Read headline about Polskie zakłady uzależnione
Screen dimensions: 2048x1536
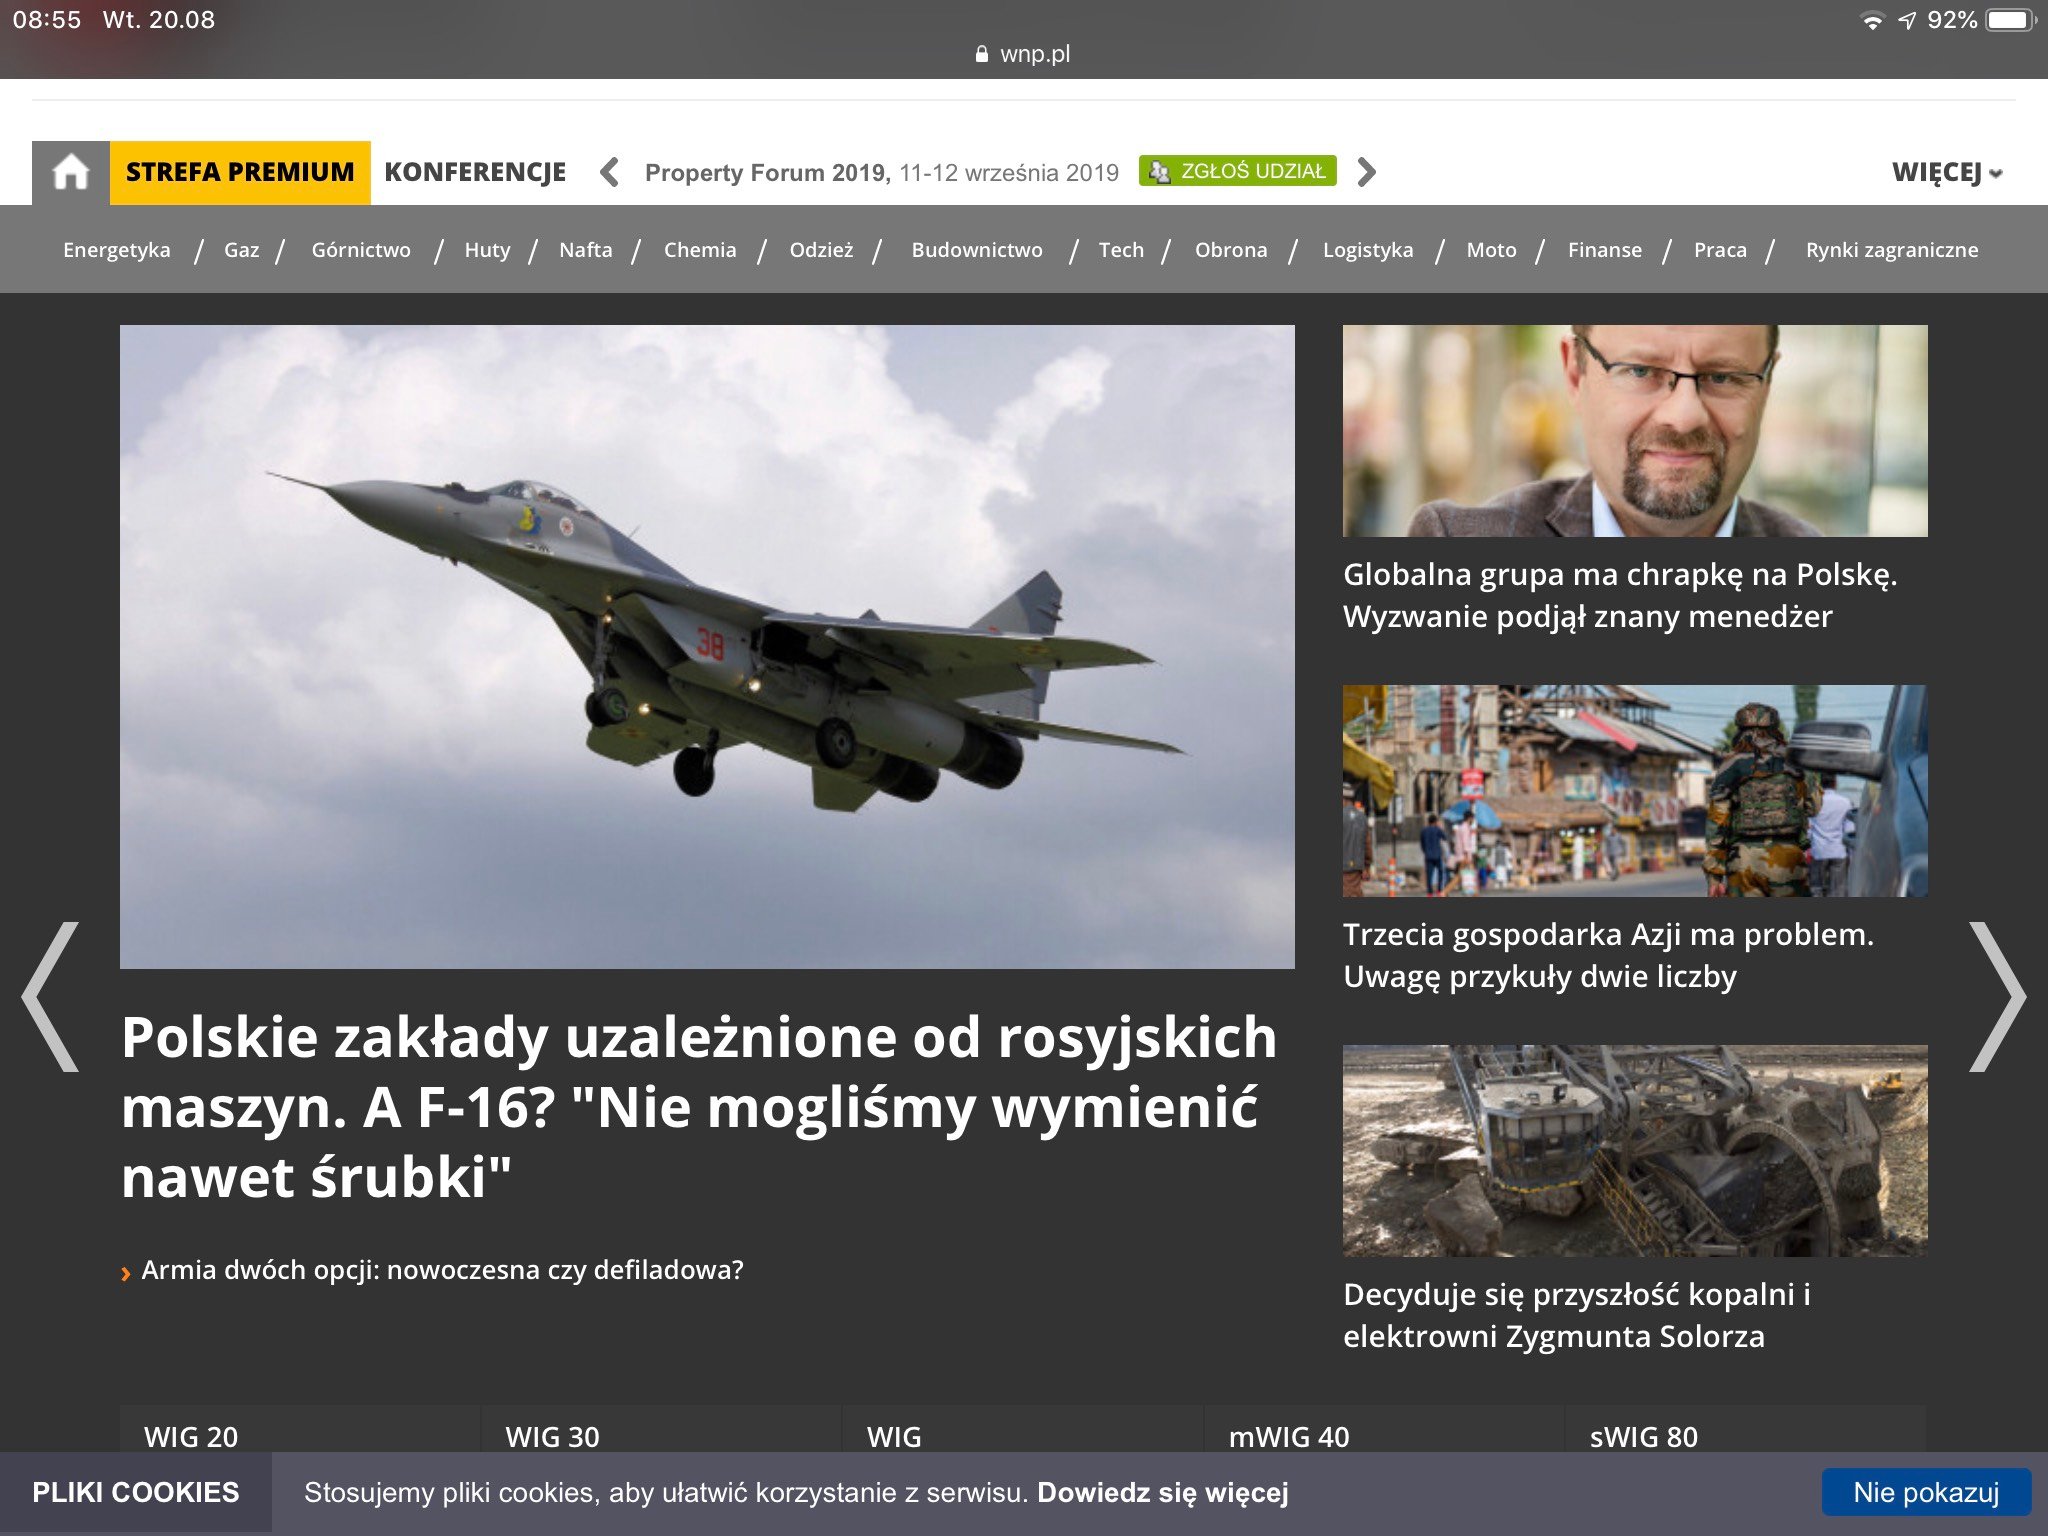point(699,1106)
